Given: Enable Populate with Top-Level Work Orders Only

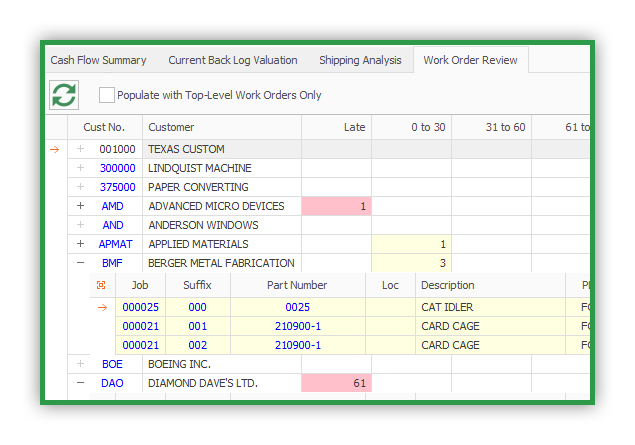Looking at the screenshot, I should pos(107,95).
